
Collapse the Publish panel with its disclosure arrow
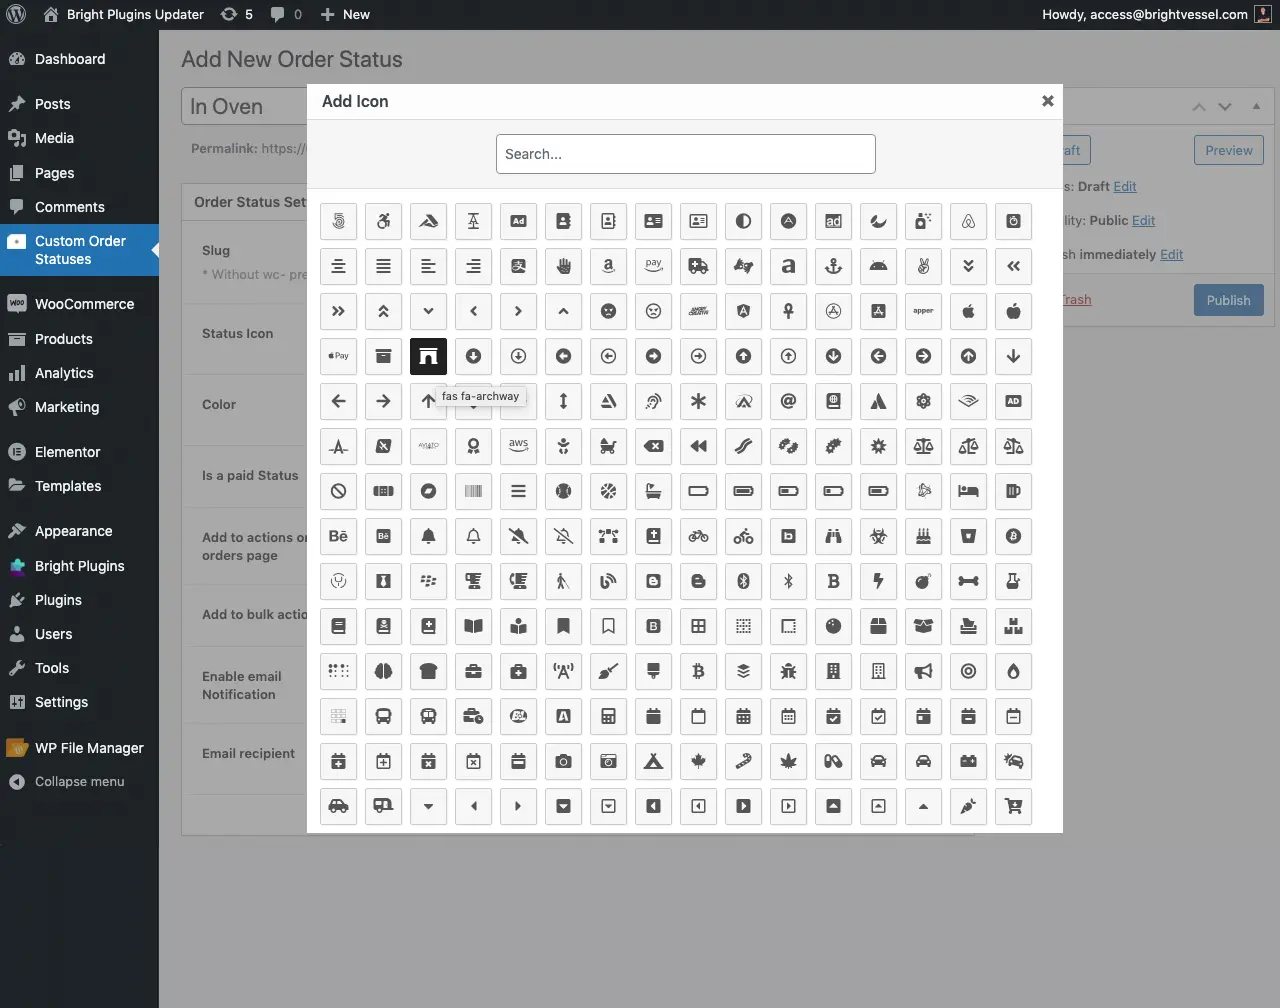tap(1256, 106)
